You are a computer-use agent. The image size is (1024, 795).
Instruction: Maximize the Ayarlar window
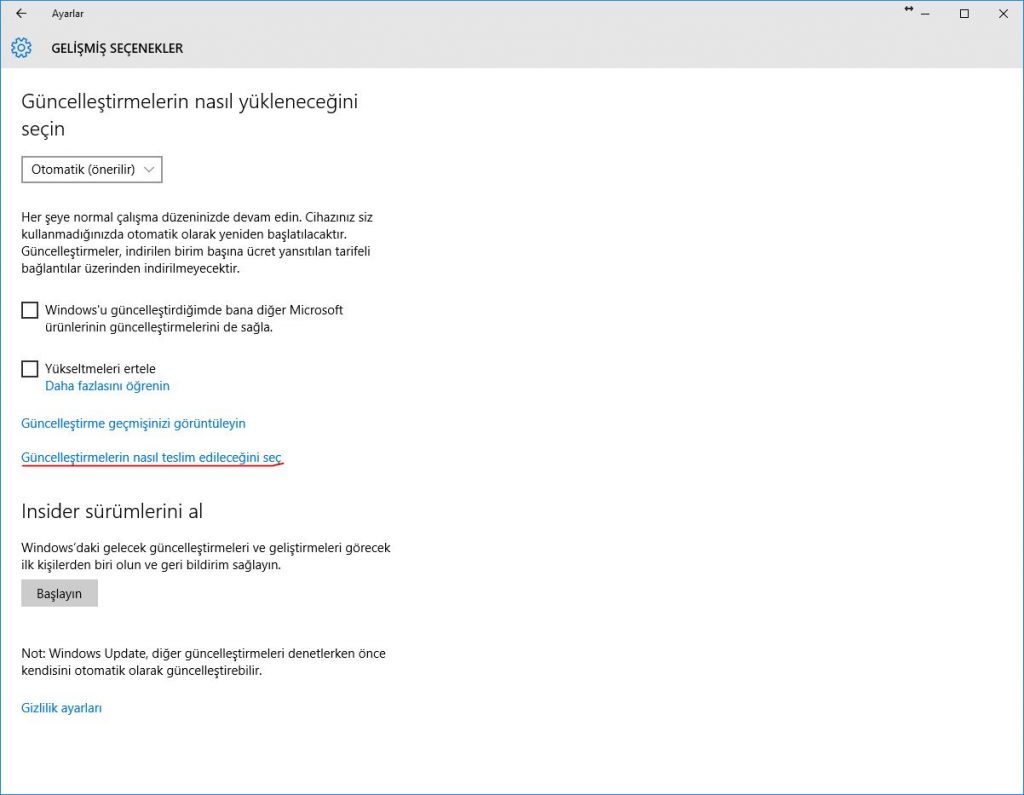(964, 14)
